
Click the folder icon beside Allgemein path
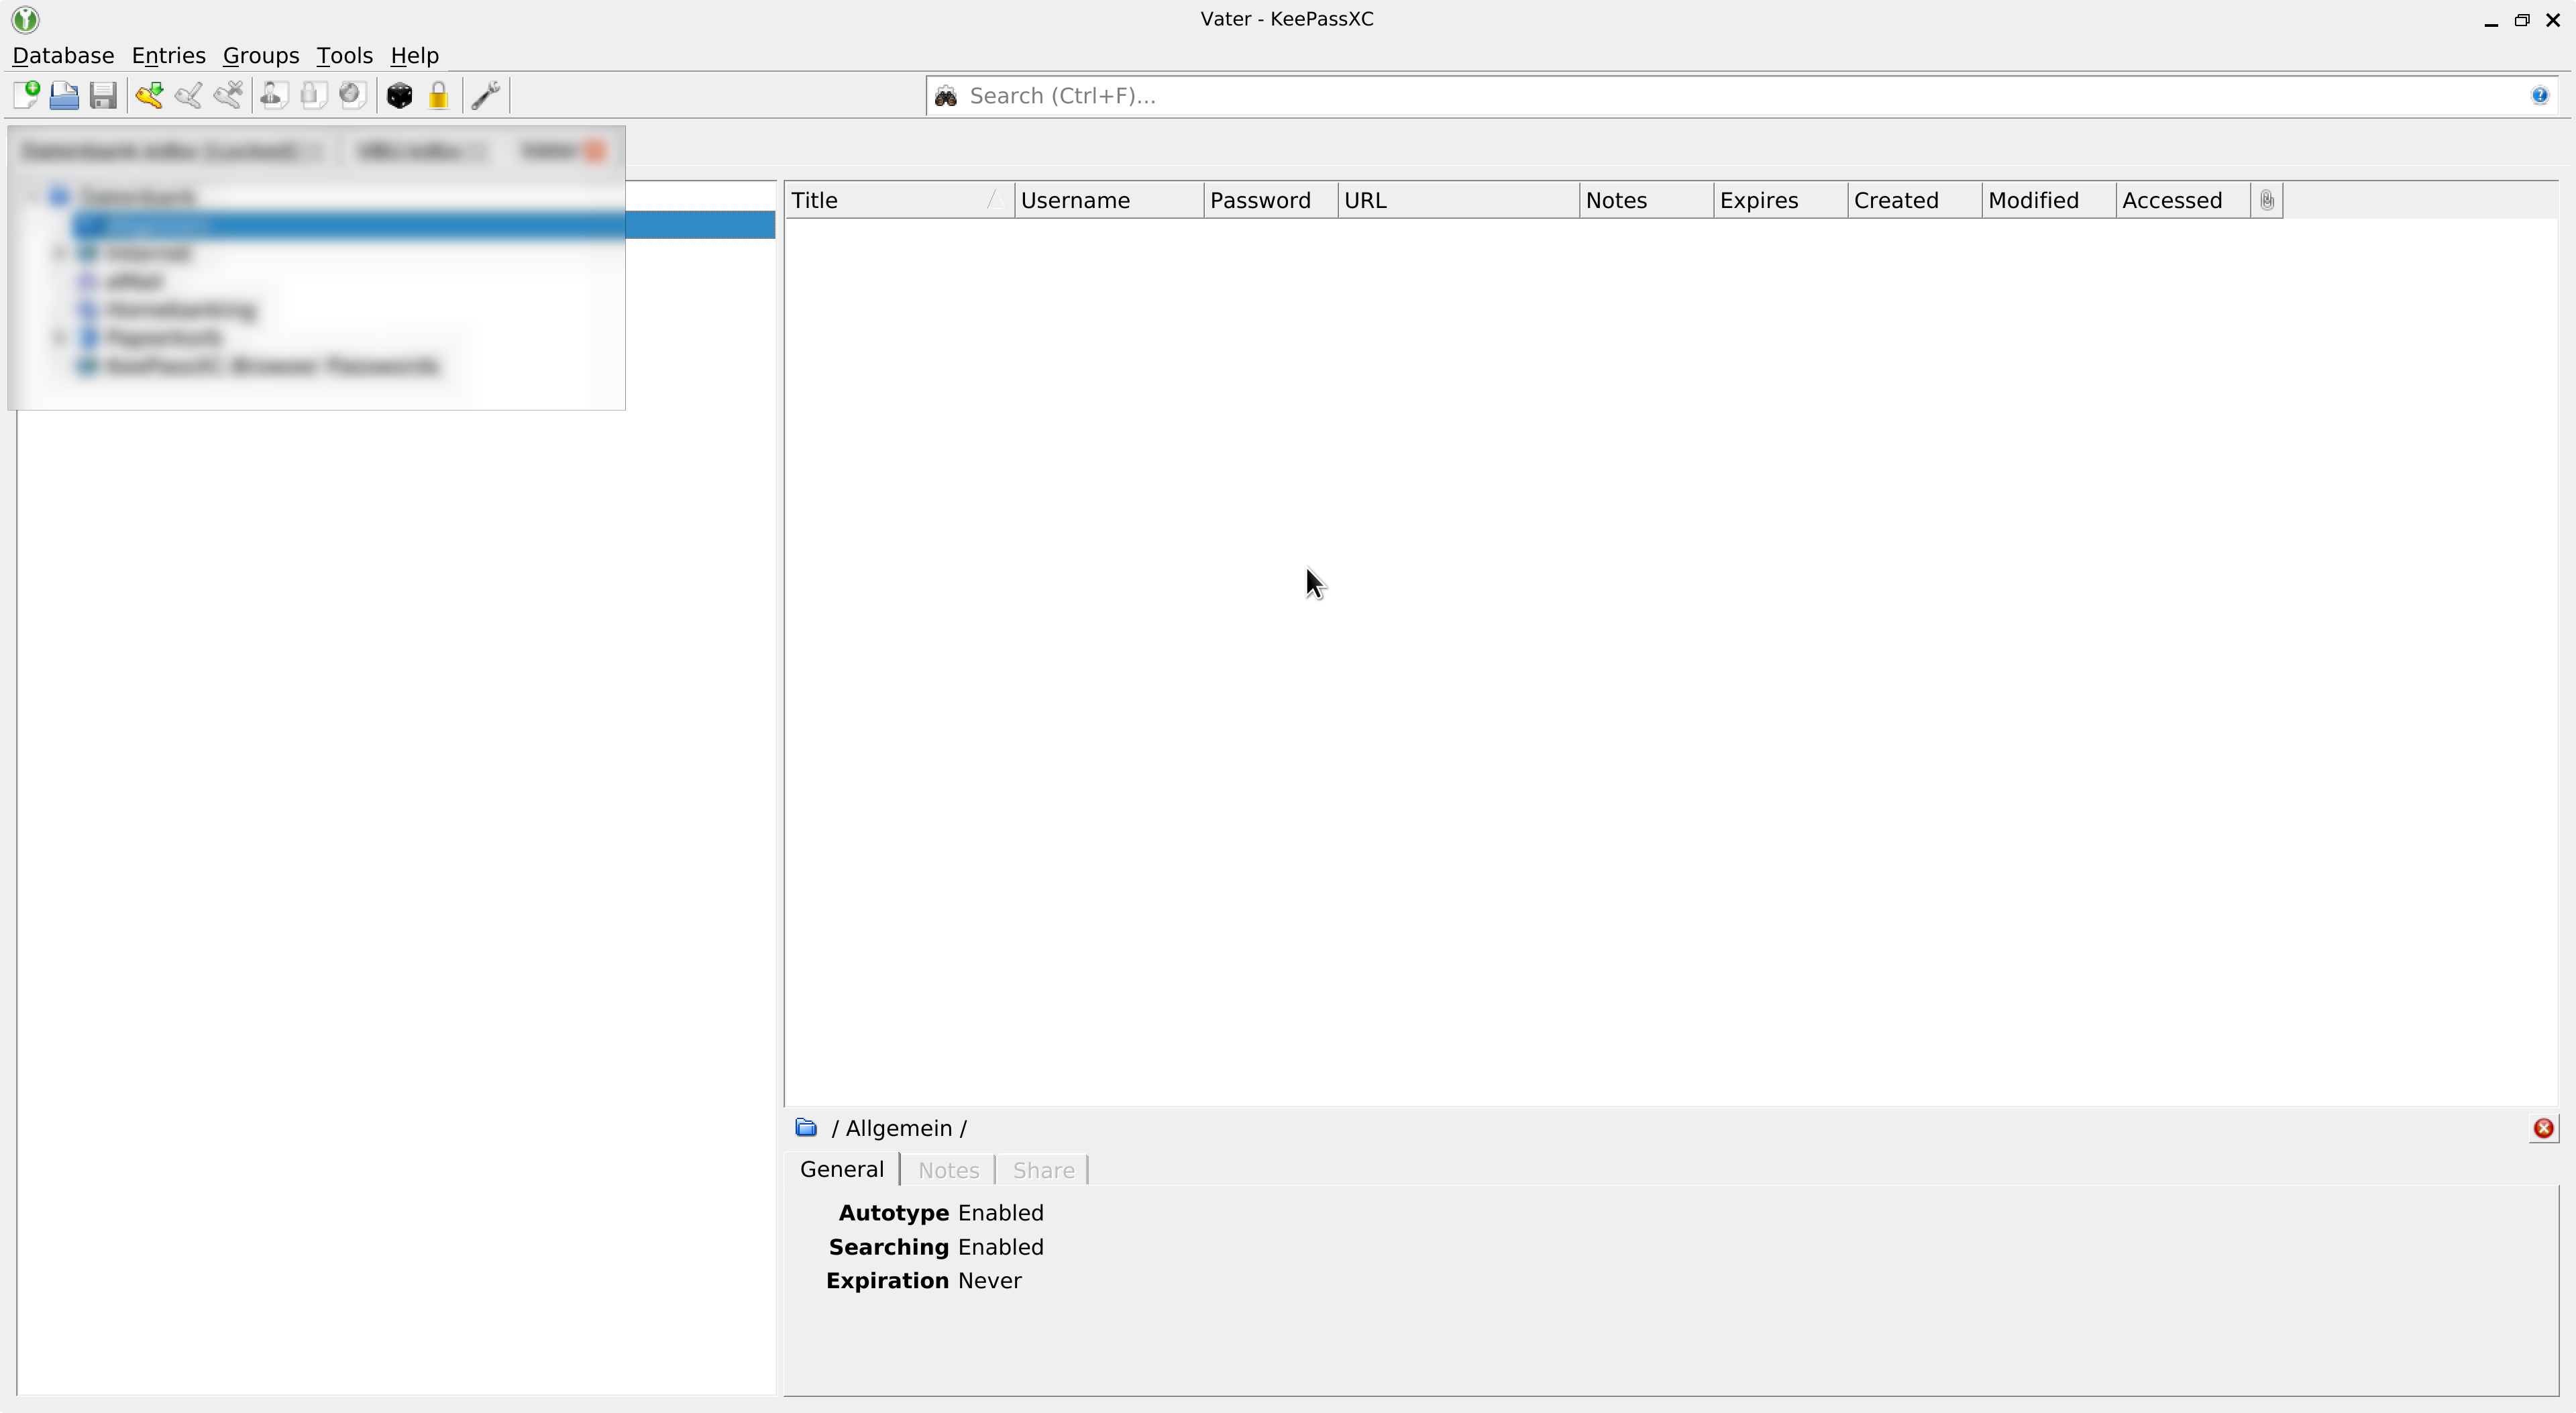(x=806, y=1128)
